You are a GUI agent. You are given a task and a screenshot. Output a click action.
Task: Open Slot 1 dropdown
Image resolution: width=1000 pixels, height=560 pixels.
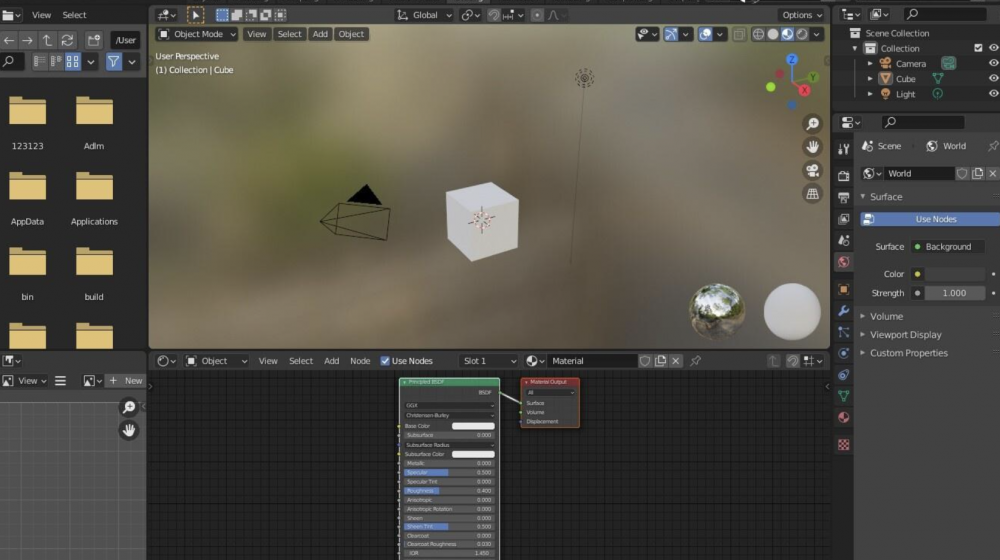click(489, 361)
